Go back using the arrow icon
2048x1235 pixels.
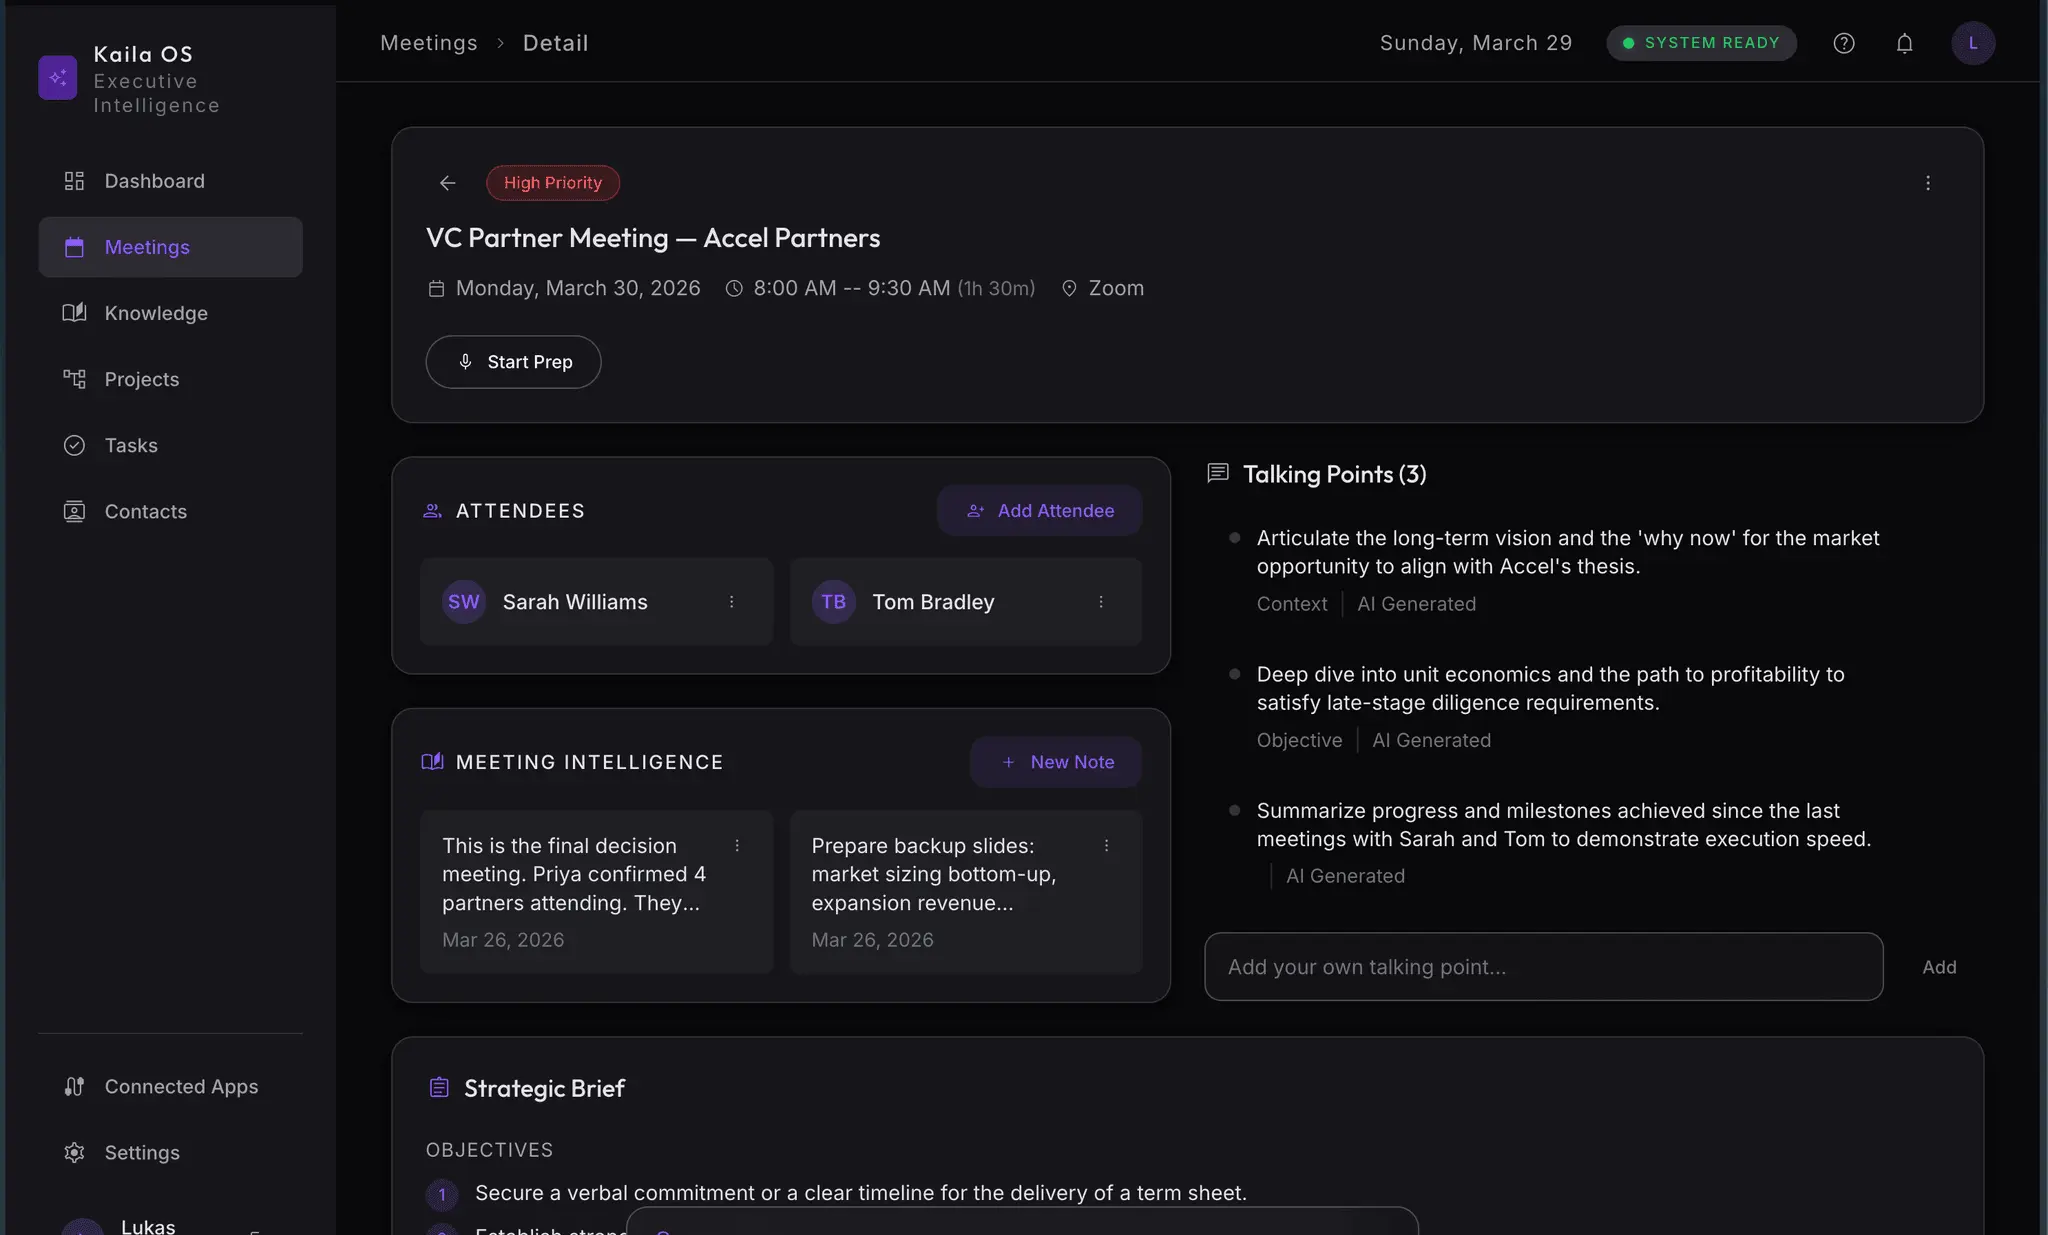[448, 183]
